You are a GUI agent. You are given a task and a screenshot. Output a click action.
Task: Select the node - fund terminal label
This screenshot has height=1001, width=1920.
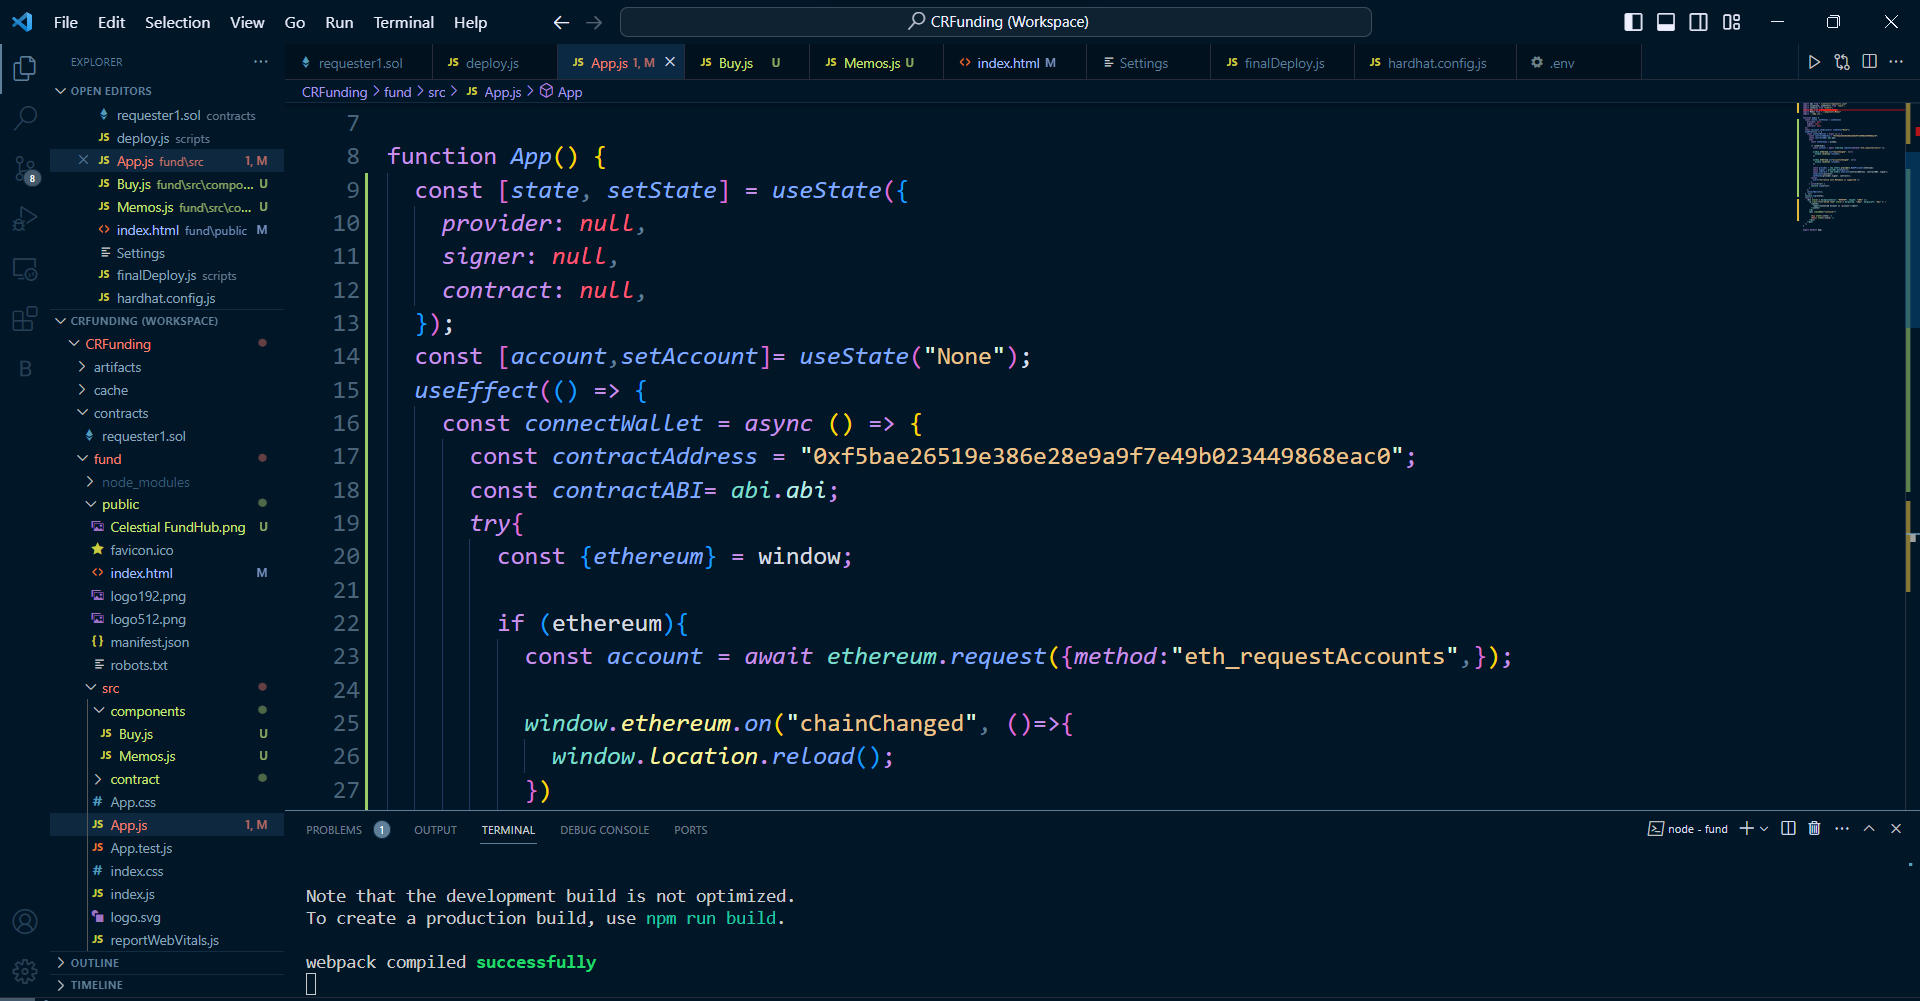1688,828
